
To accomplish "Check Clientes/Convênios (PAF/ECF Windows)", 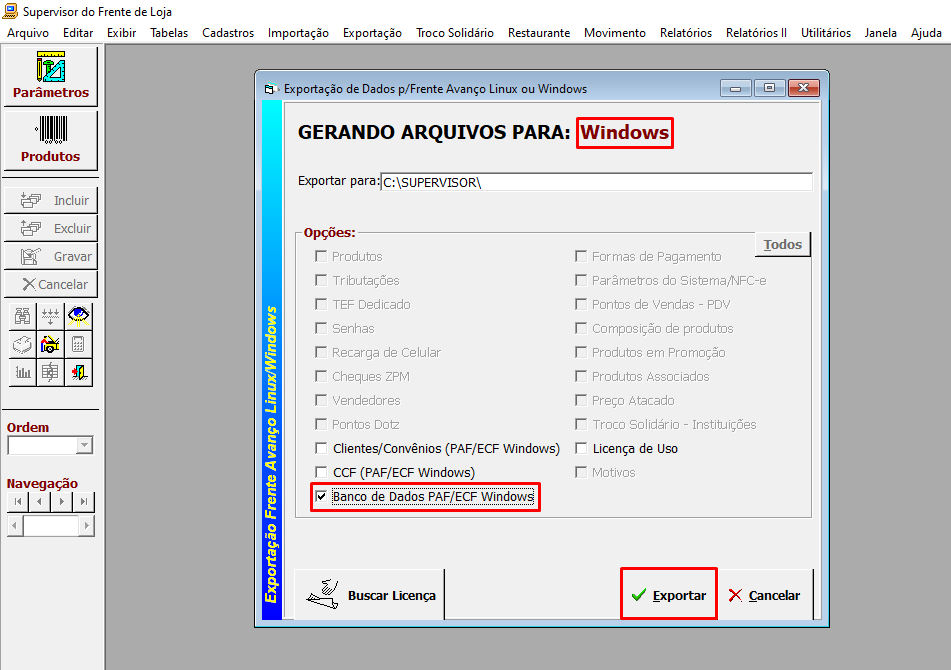I will point(321,448).
